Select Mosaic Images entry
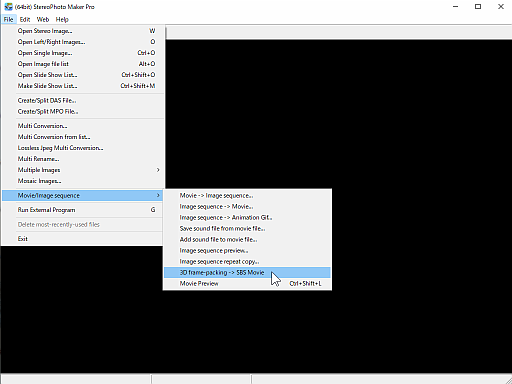 tap(82, 181)
